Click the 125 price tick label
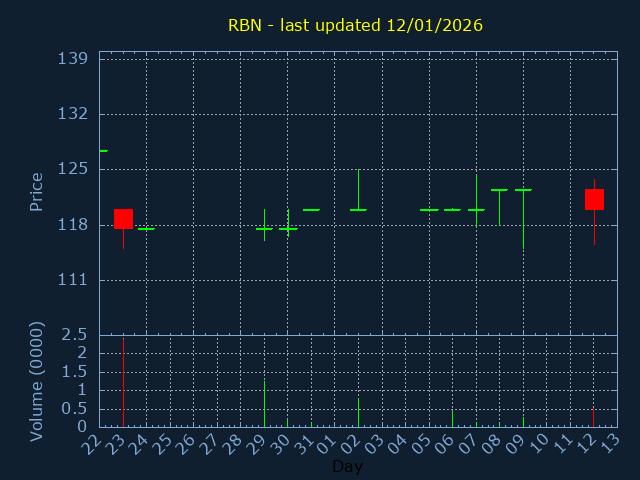The width and height of the screenshot is (640, 480). [75, 169]
